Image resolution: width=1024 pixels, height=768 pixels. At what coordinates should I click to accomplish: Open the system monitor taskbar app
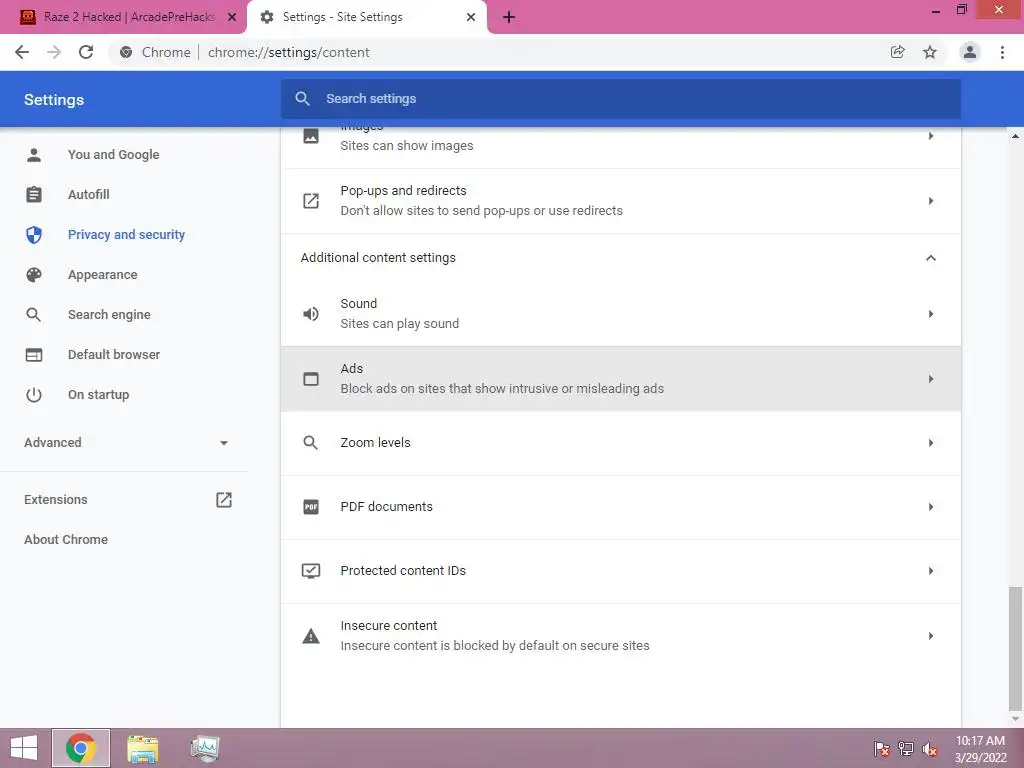(205, 749)
